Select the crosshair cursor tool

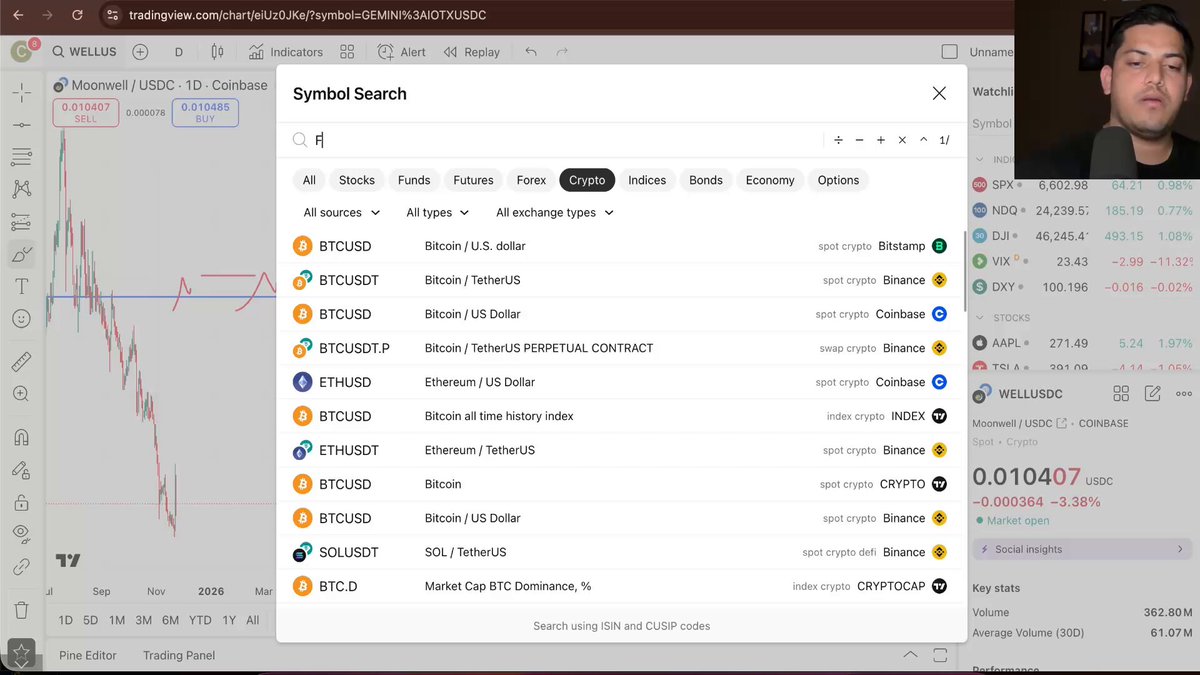21,92
